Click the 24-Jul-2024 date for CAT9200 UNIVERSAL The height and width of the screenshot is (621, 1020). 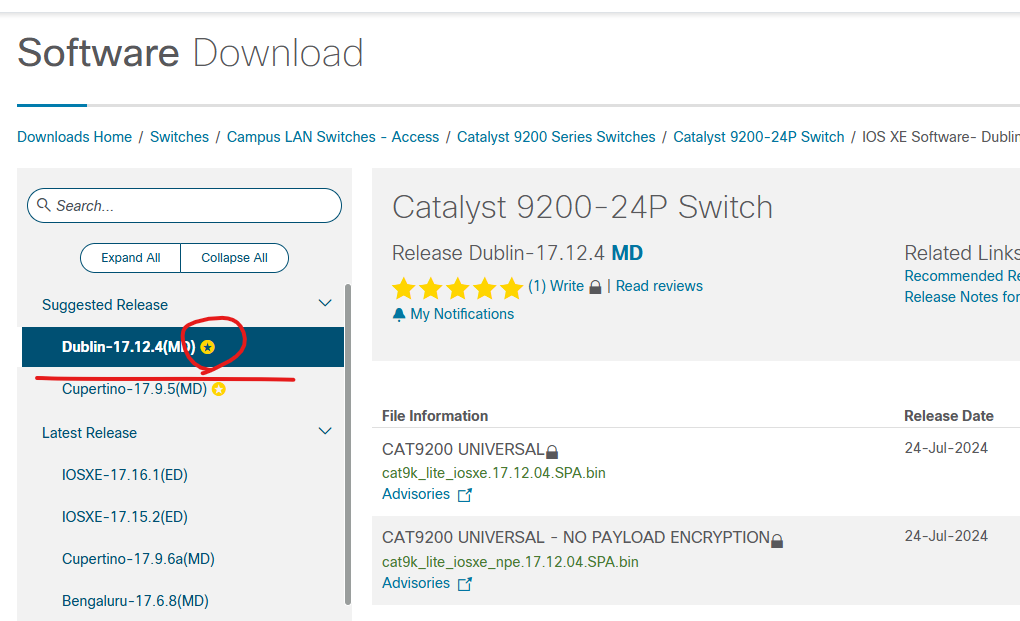pyautogui.click(x=946, y=448)
